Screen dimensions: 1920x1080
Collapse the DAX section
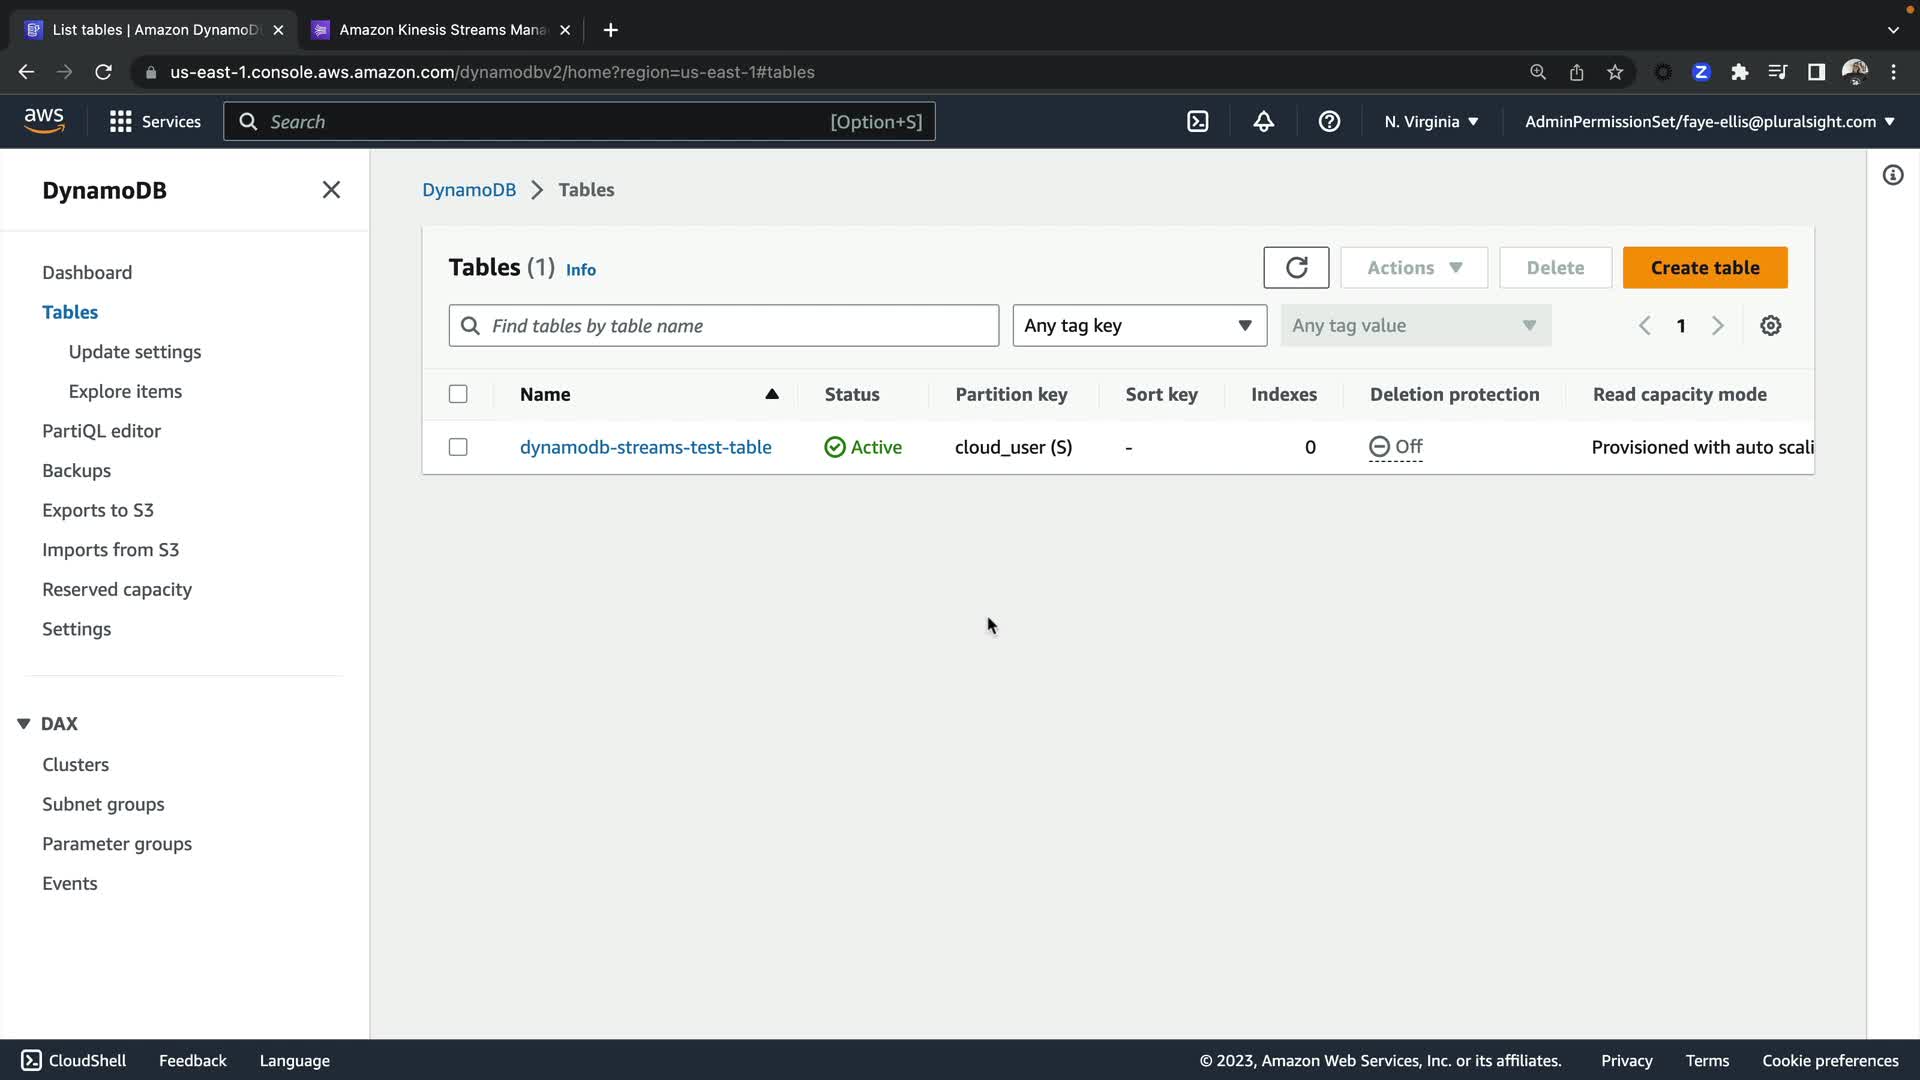pos(24,723)
